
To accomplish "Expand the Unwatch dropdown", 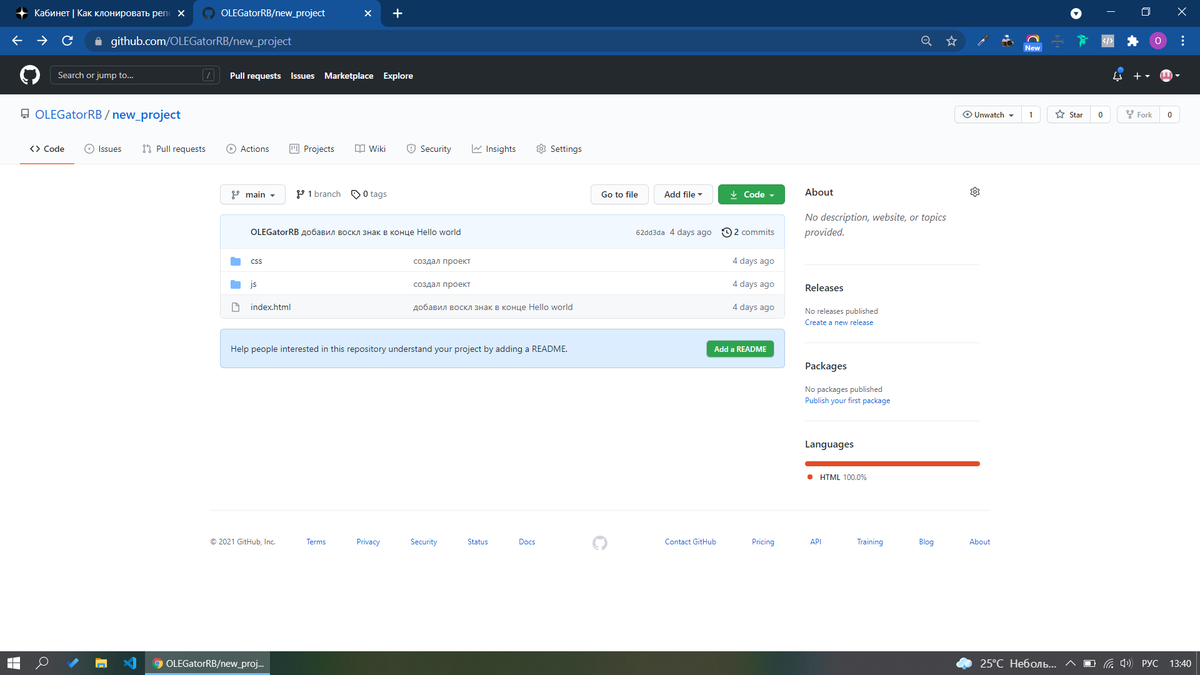I will (x=987, y=115).
